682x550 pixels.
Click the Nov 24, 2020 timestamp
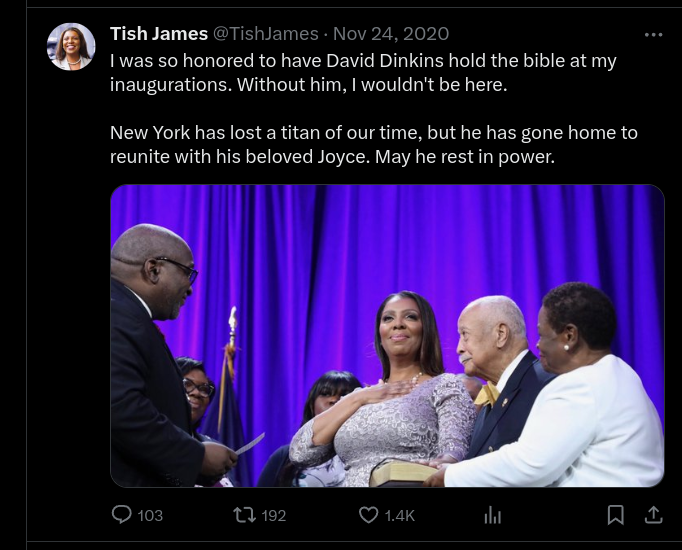(x=391, y=34)
